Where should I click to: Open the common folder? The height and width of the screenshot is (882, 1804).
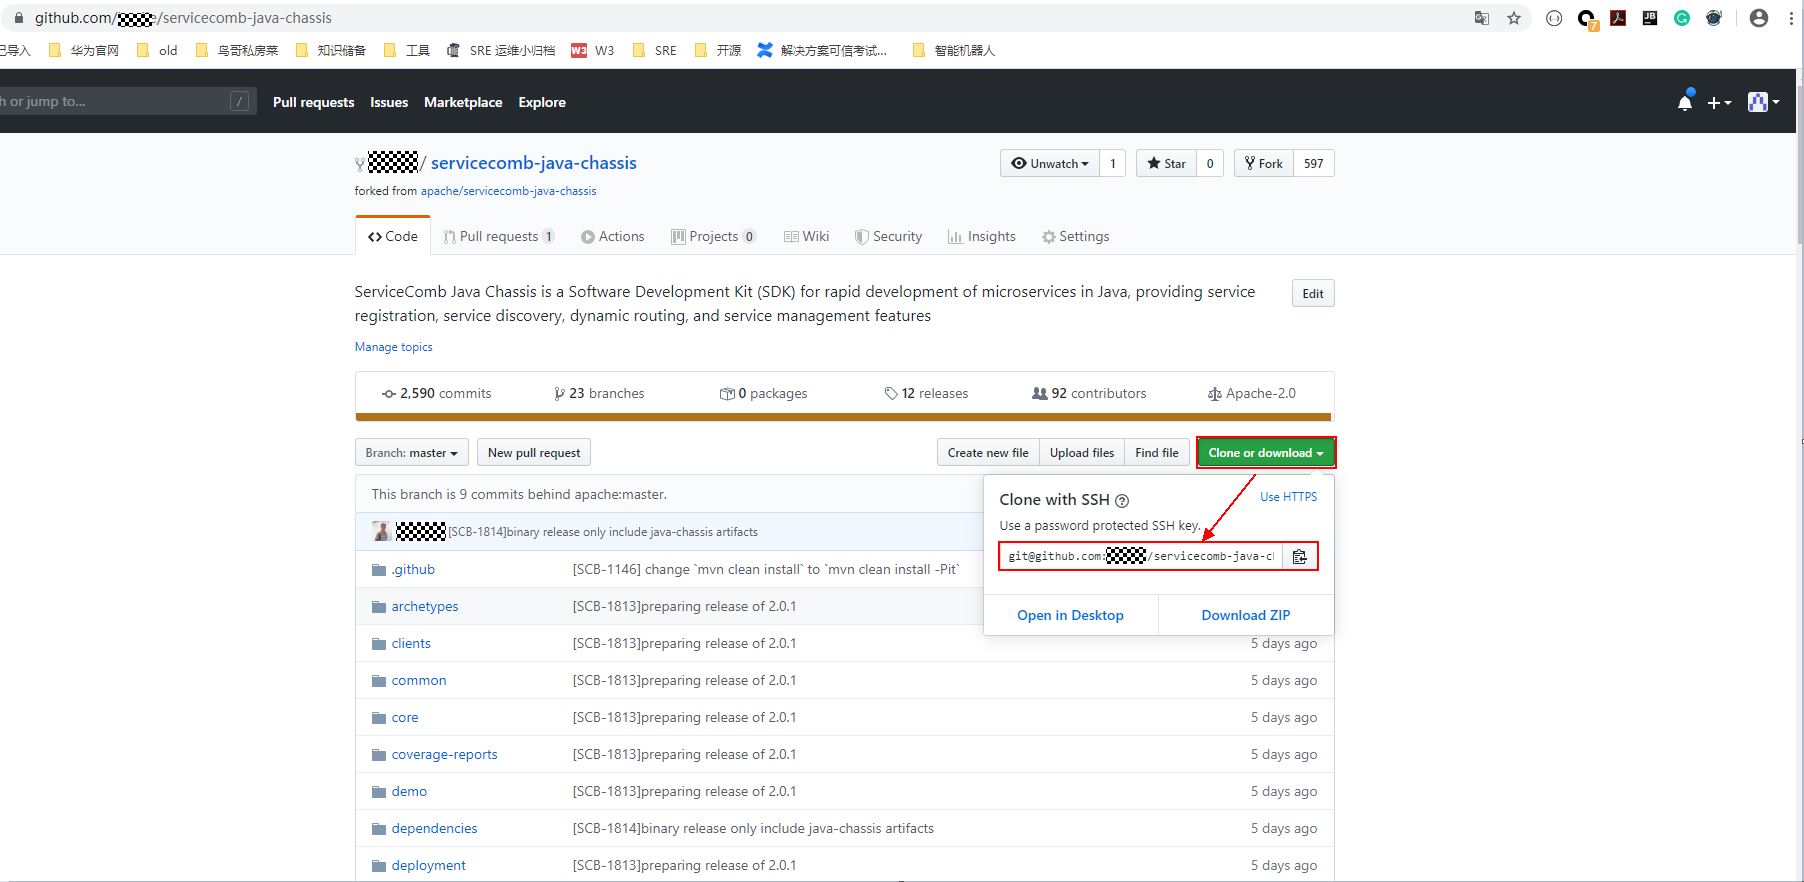click(x=419, y=680)
